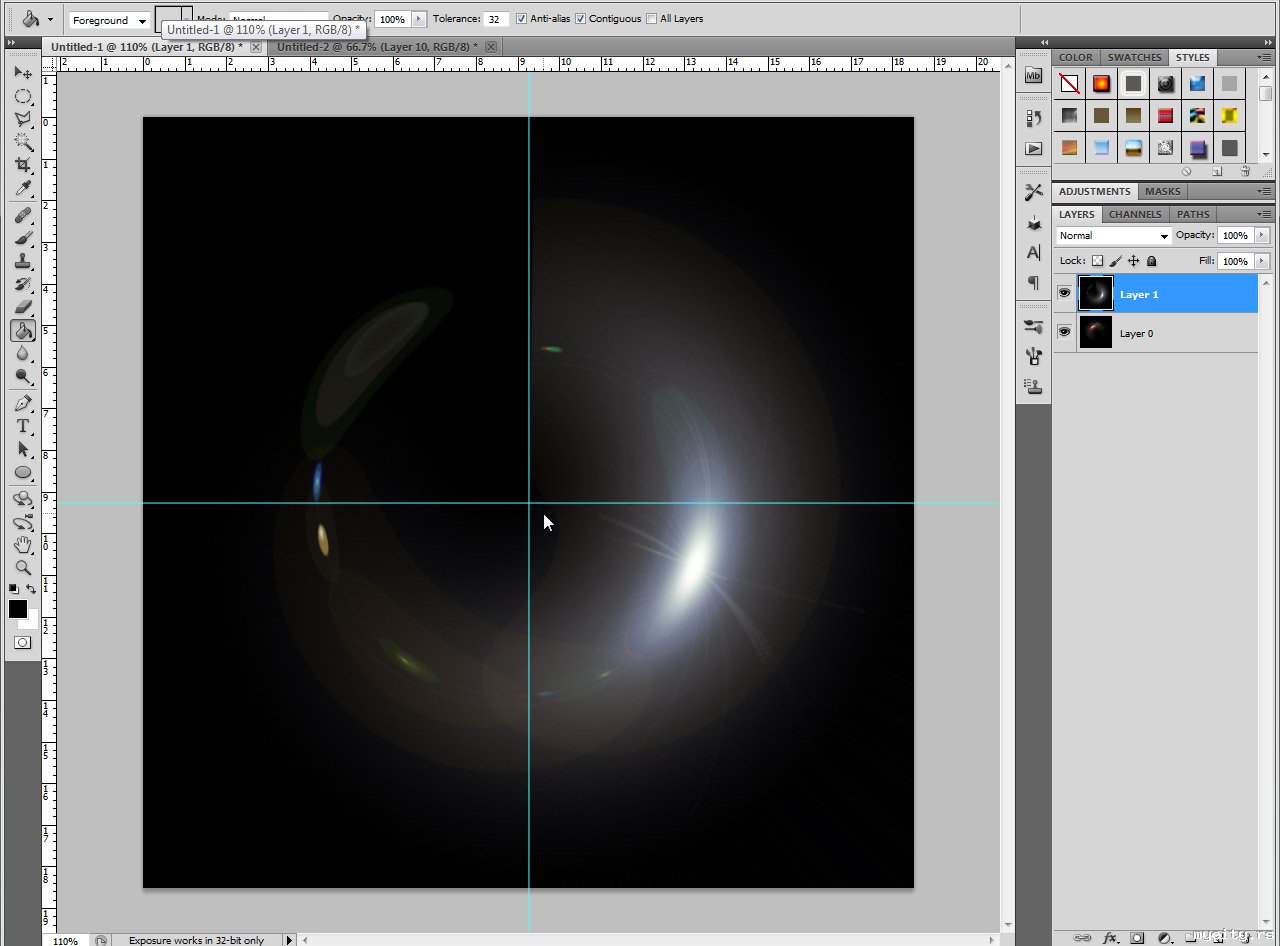Enable the All Layers checkbox
Screen dimensions: 1280x946
pos(652,19)
